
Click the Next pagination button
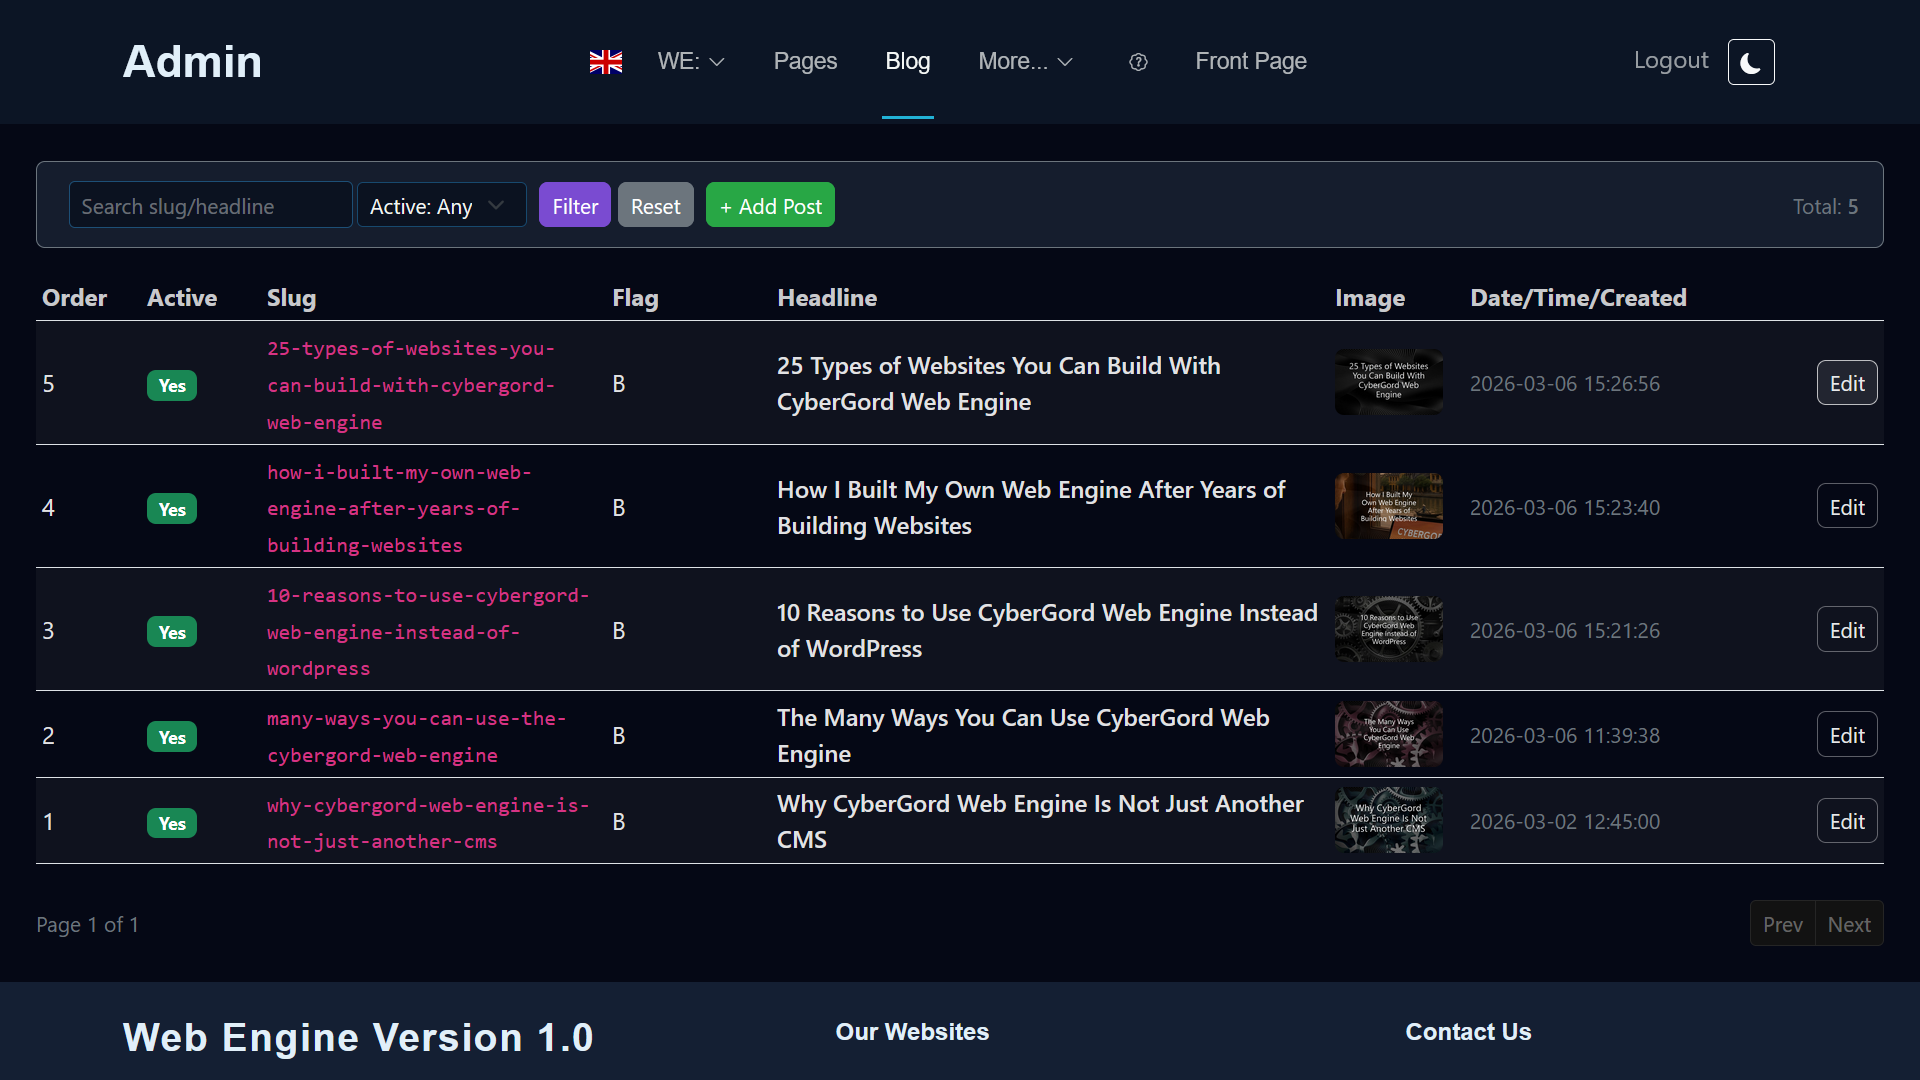point(1849,924)
